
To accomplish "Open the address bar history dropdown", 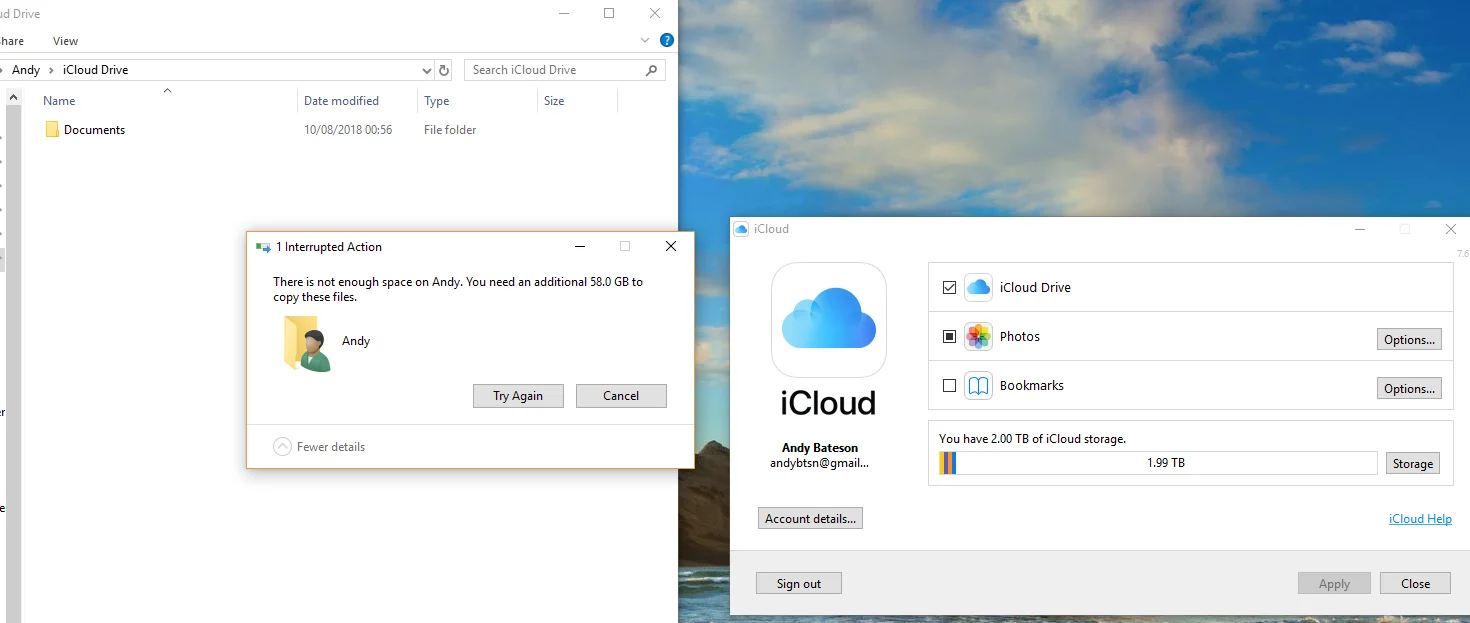I will 427,70.
